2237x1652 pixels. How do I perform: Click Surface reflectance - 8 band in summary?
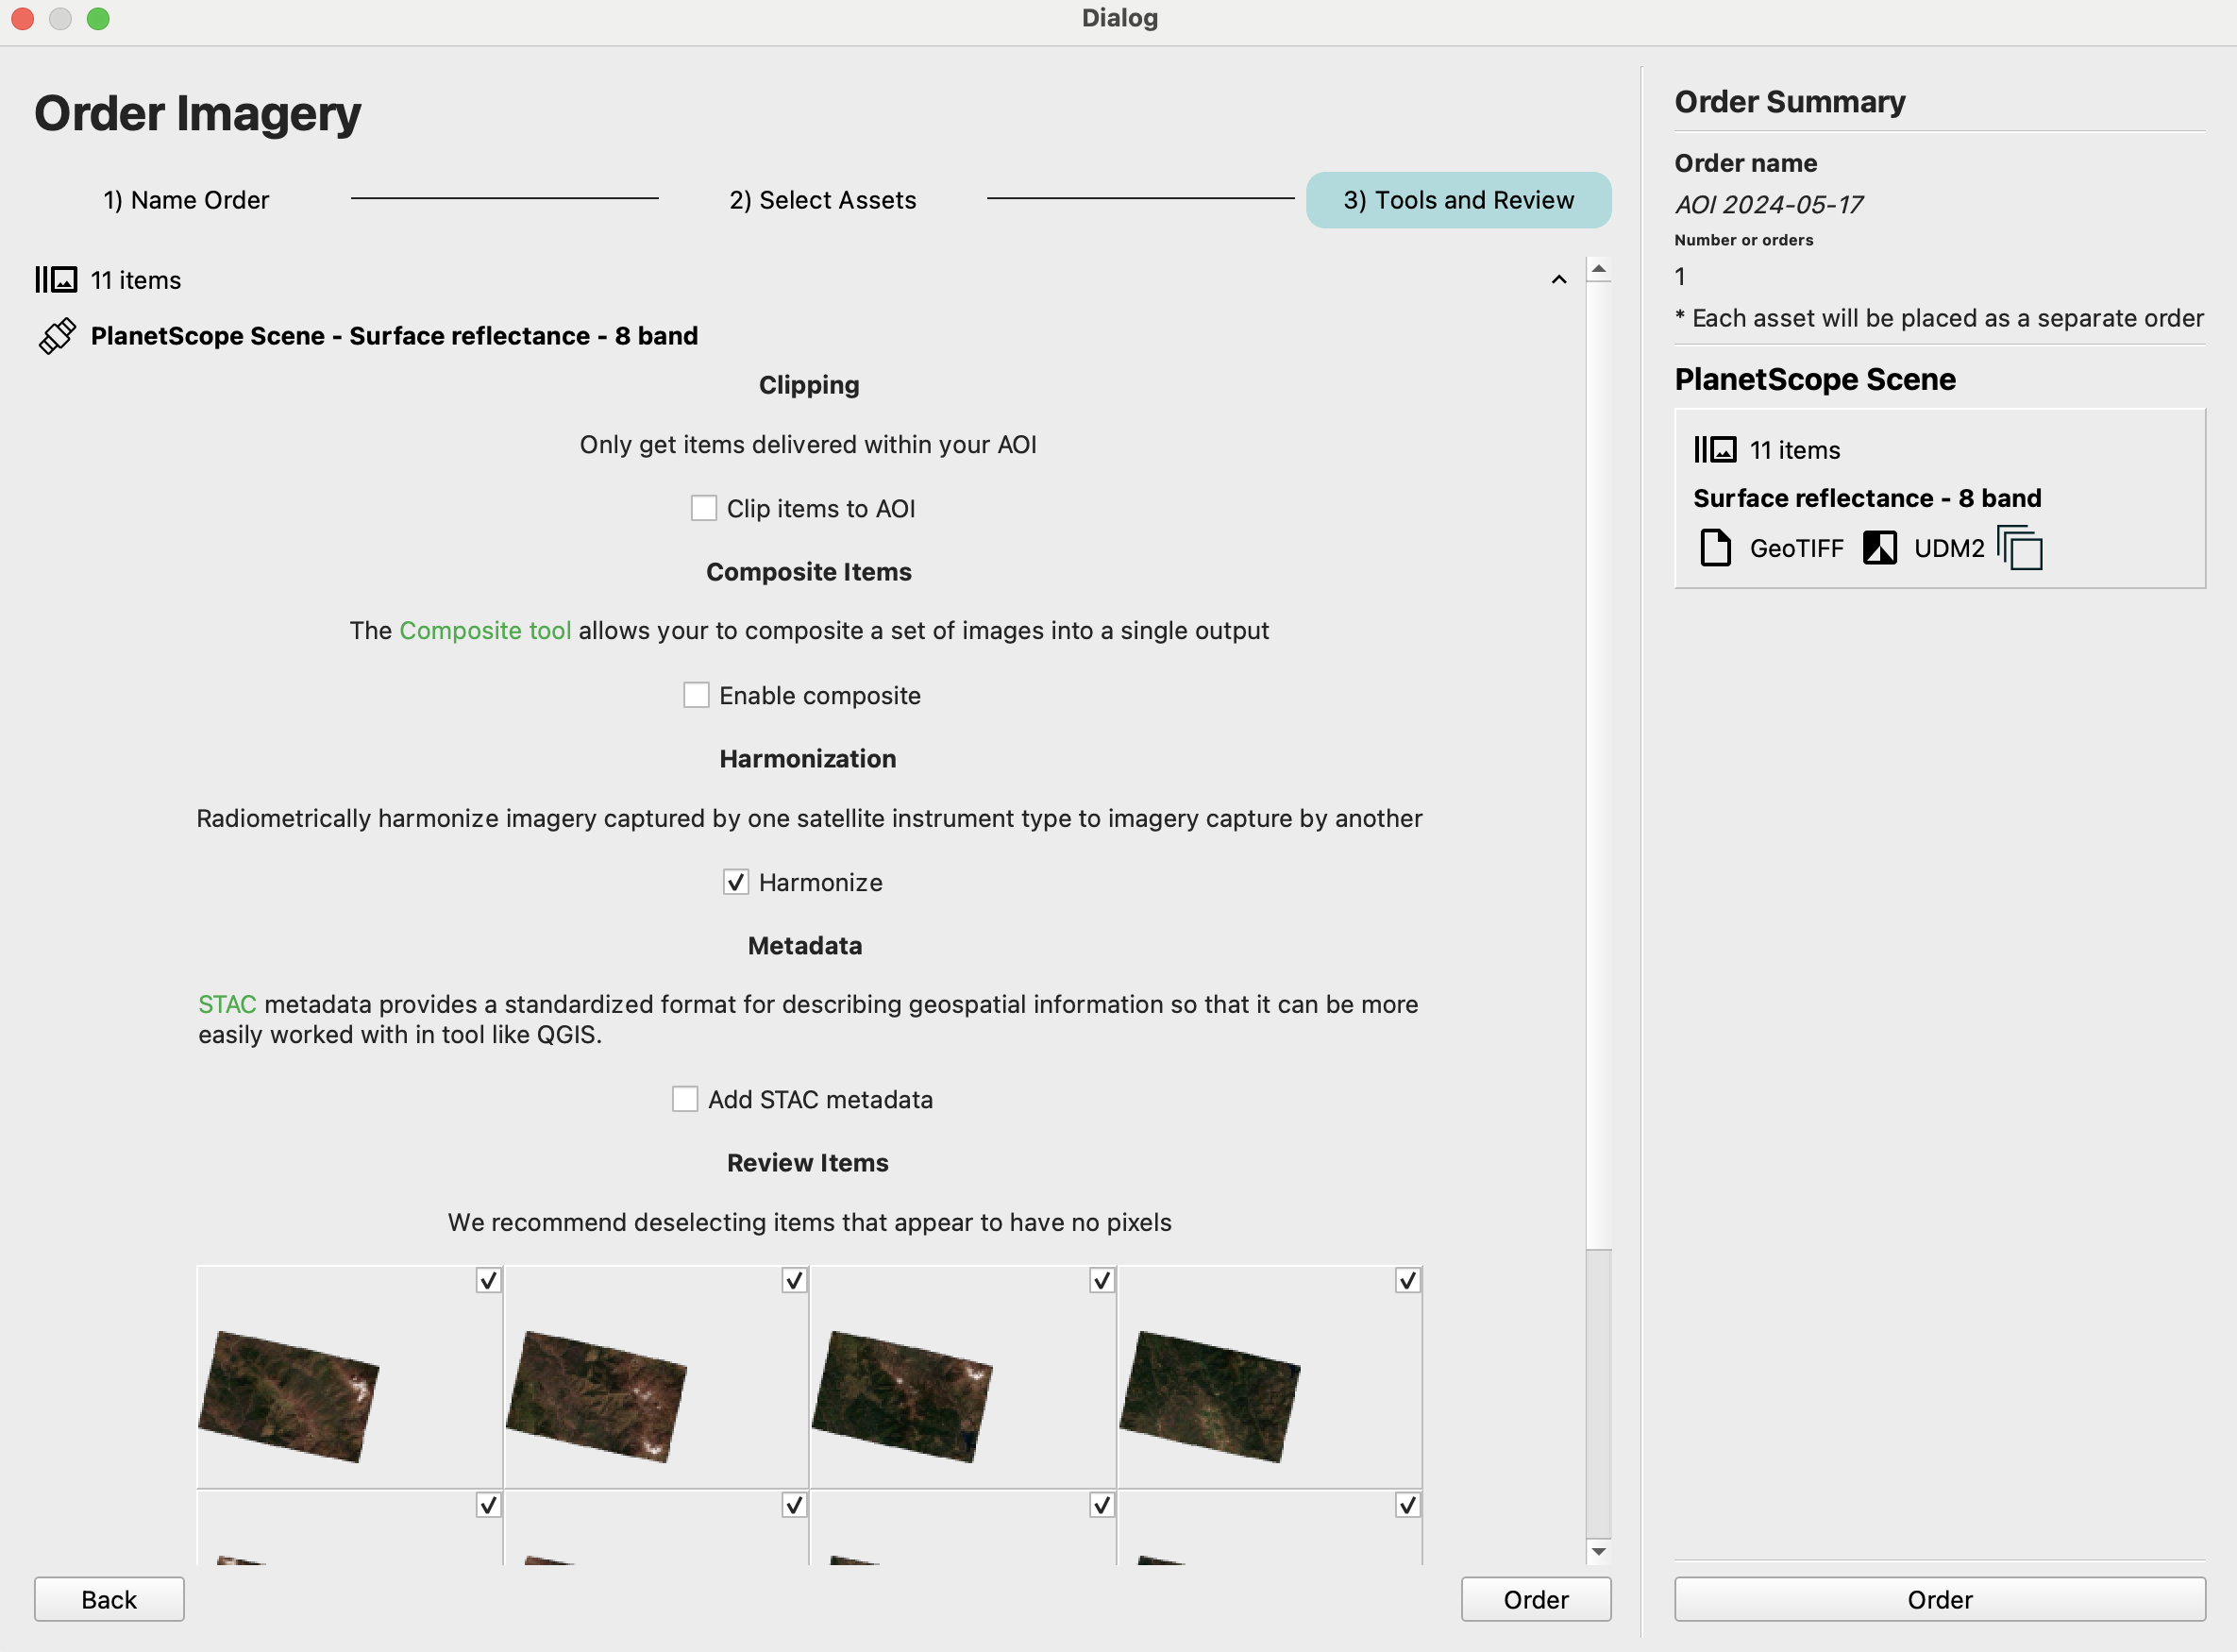(1867, 498)
